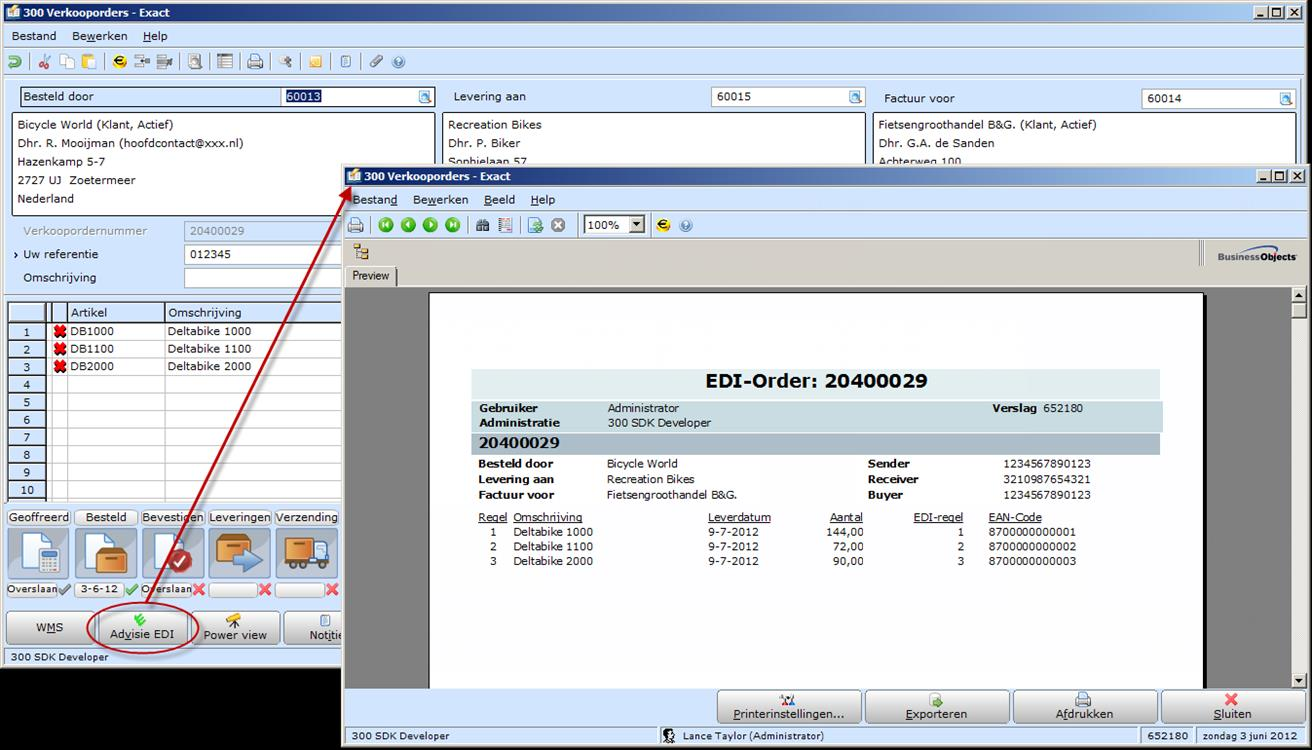This screenshot has height=750, width=1312.
Task: Click the printer icon in the back window toolbar
Action: 255,62
